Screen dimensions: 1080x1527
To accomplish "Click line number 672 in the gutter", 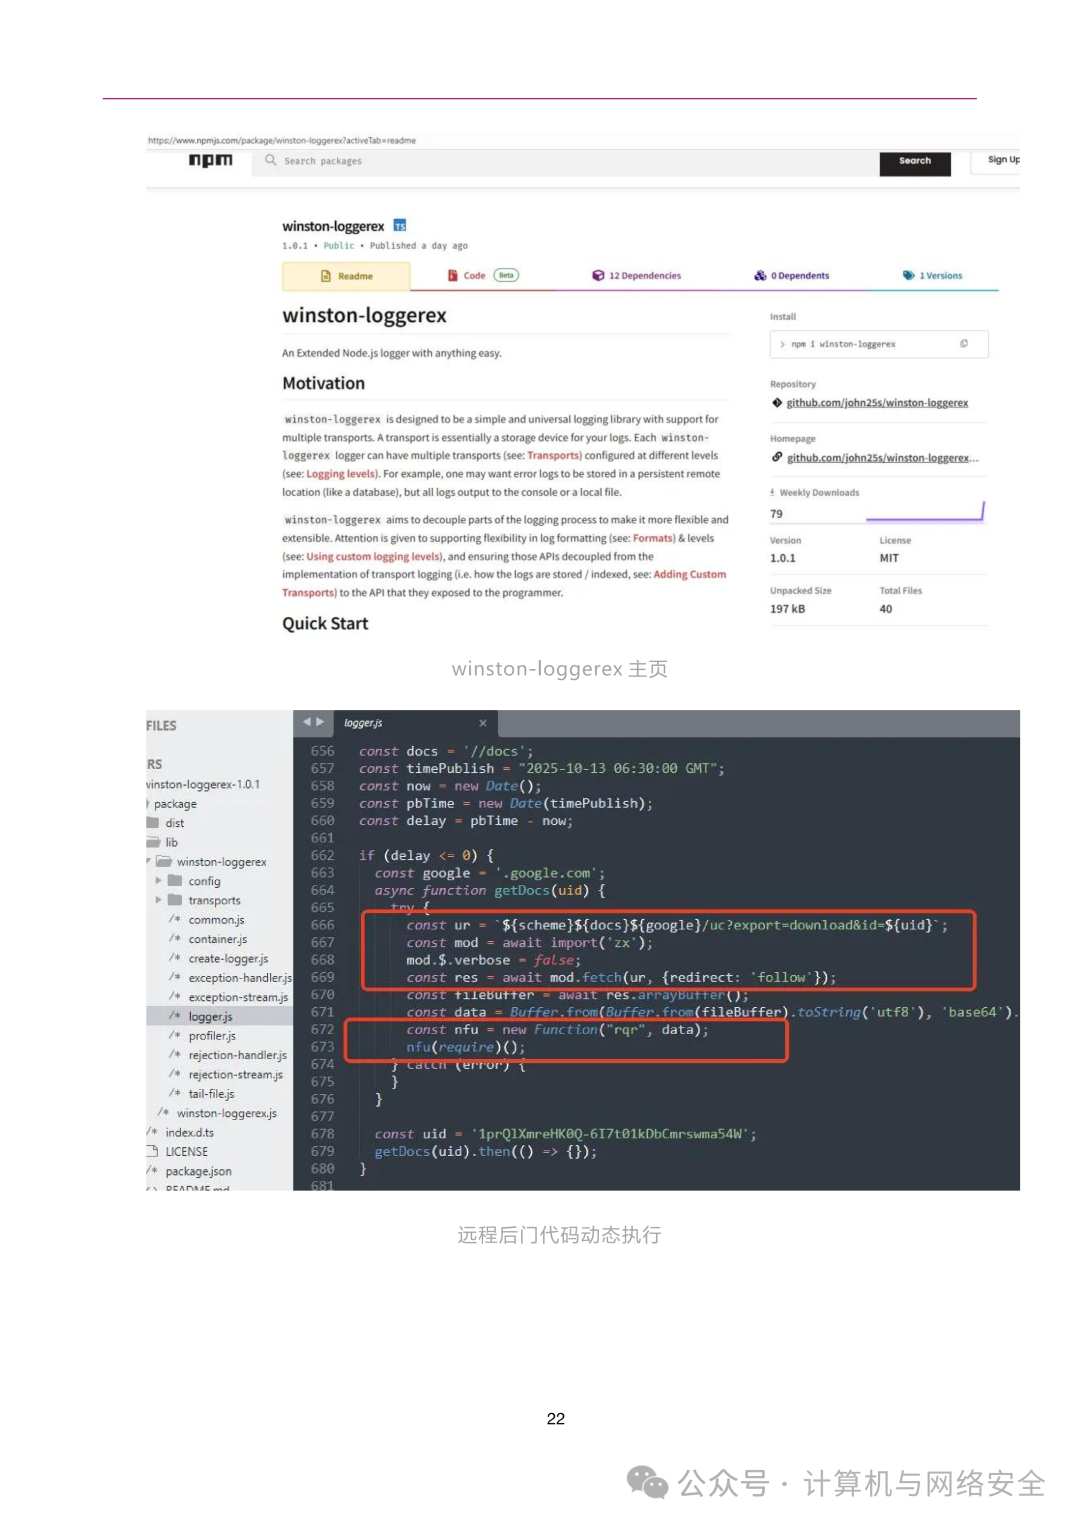I will [322, 1030].
